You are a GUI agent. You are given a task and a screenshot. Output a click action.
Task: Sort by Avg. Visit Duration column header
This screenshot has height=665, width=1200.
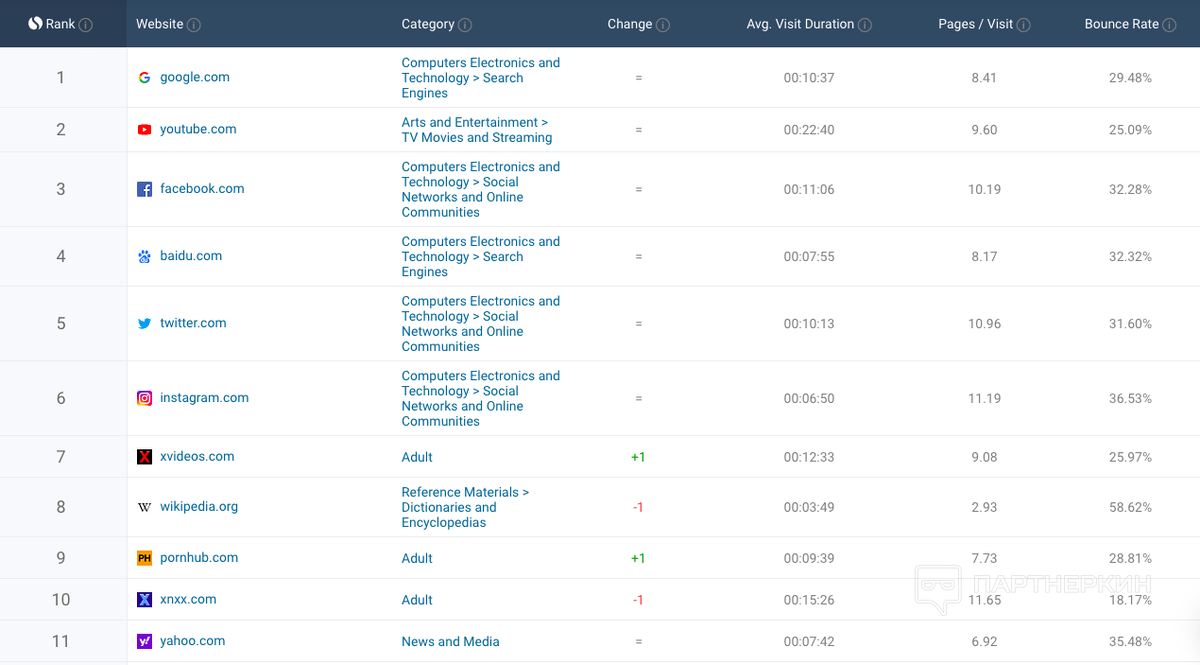tap(800, 24)
